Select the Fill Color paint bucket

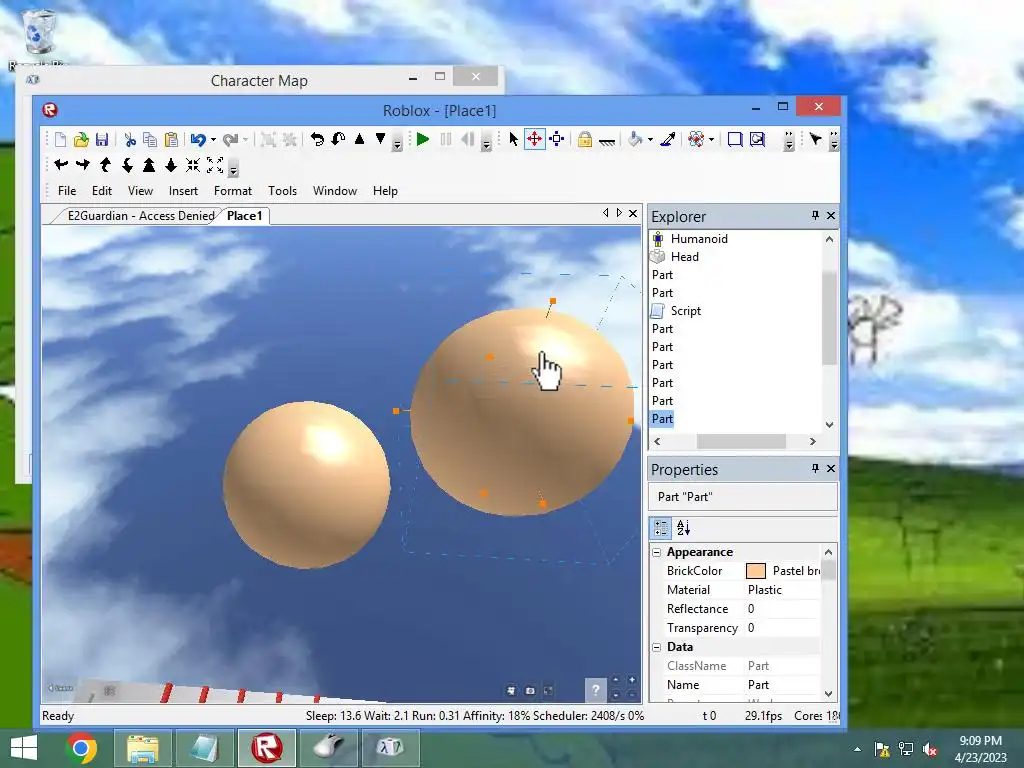pyautogui.click(x=635, y=139)
